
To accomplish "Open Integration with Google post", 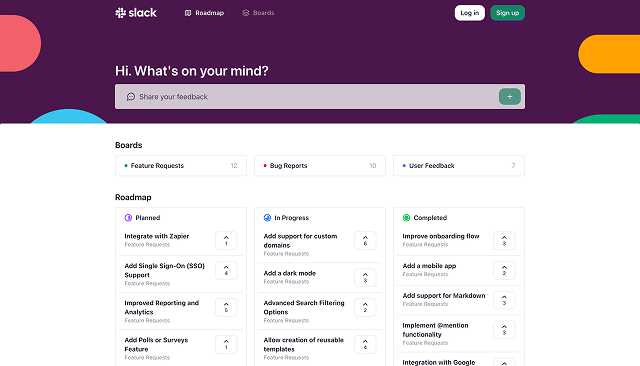I will click(x=439, y=362).
